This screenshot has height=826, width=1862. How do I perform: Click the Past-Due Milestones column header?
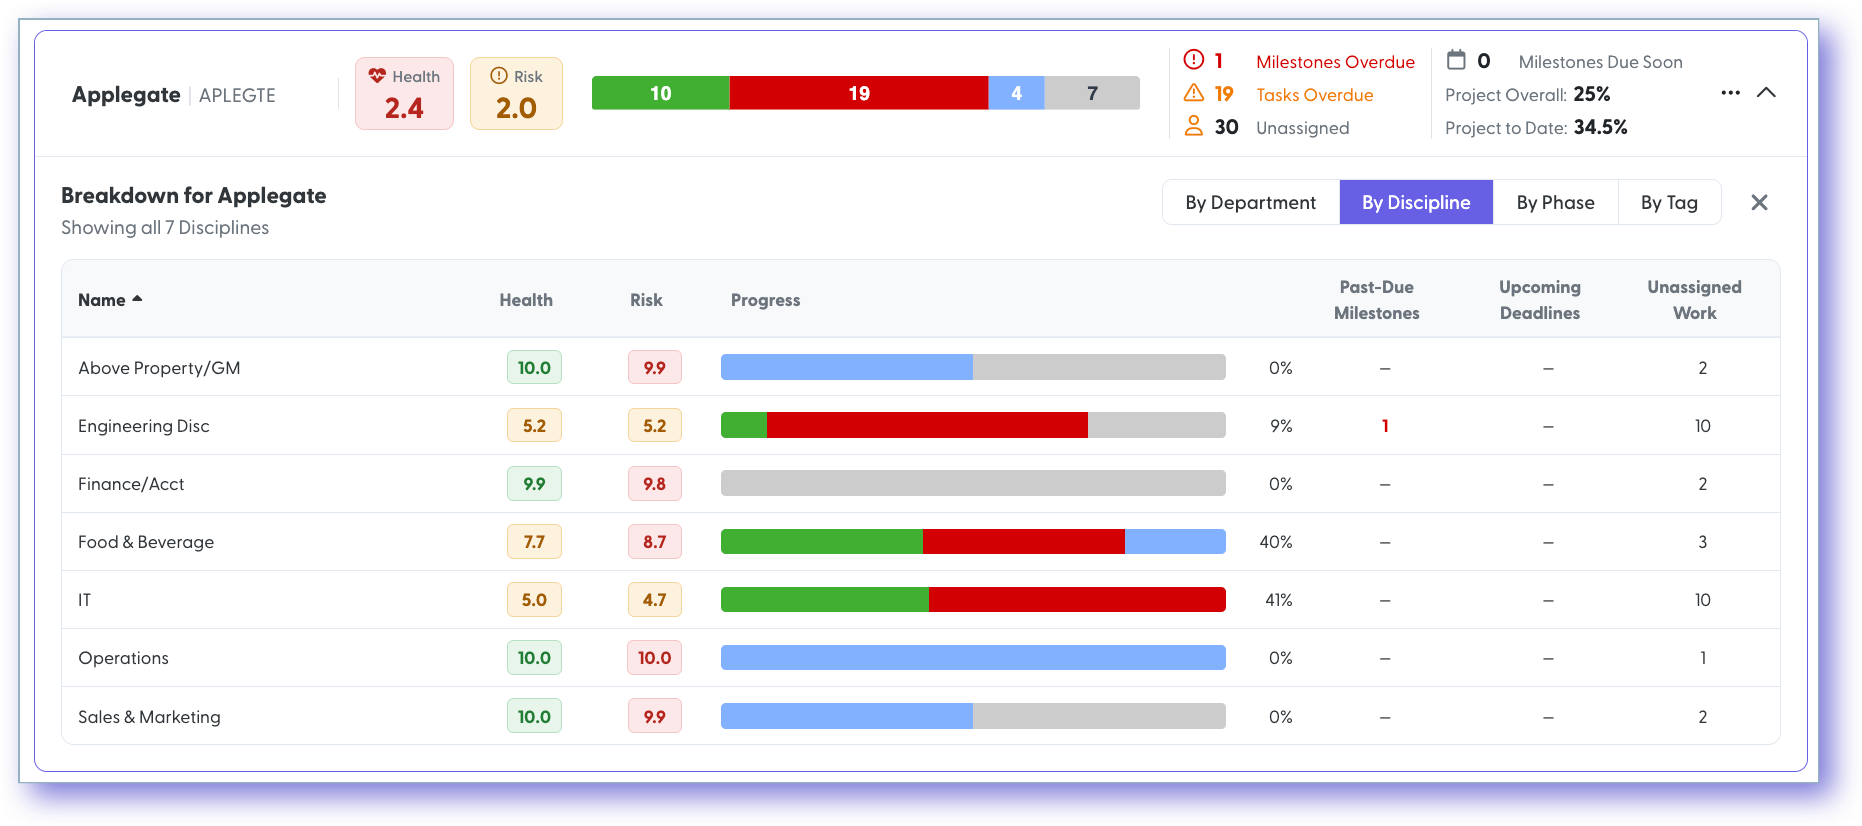point(1377,300)
